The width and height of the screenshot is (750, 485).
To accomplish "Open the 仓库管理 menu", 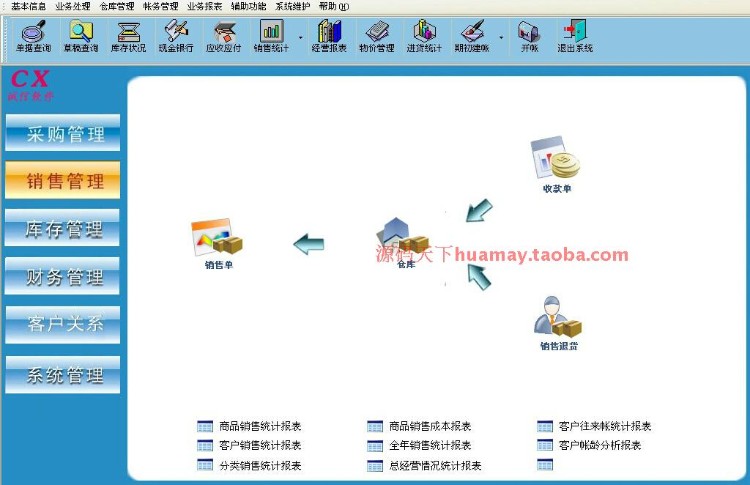I will point(117,6).
